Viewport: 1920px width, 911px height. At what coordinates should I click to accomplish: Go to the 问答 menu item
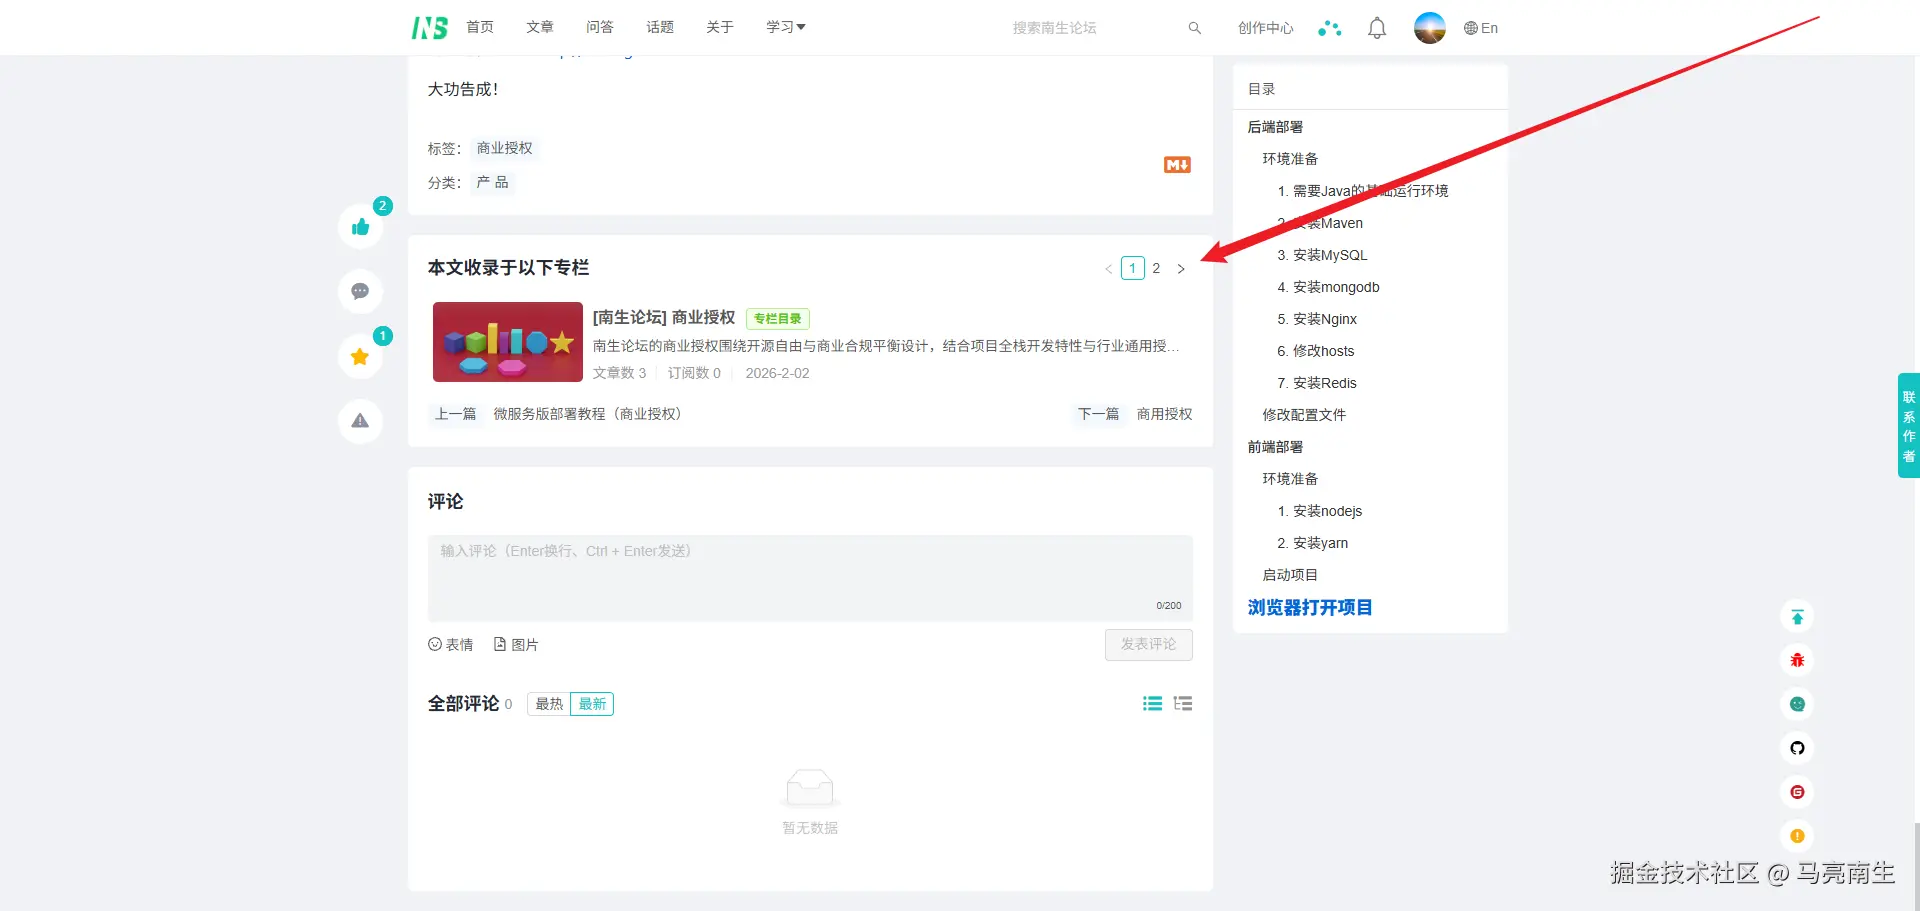point(599,27)
